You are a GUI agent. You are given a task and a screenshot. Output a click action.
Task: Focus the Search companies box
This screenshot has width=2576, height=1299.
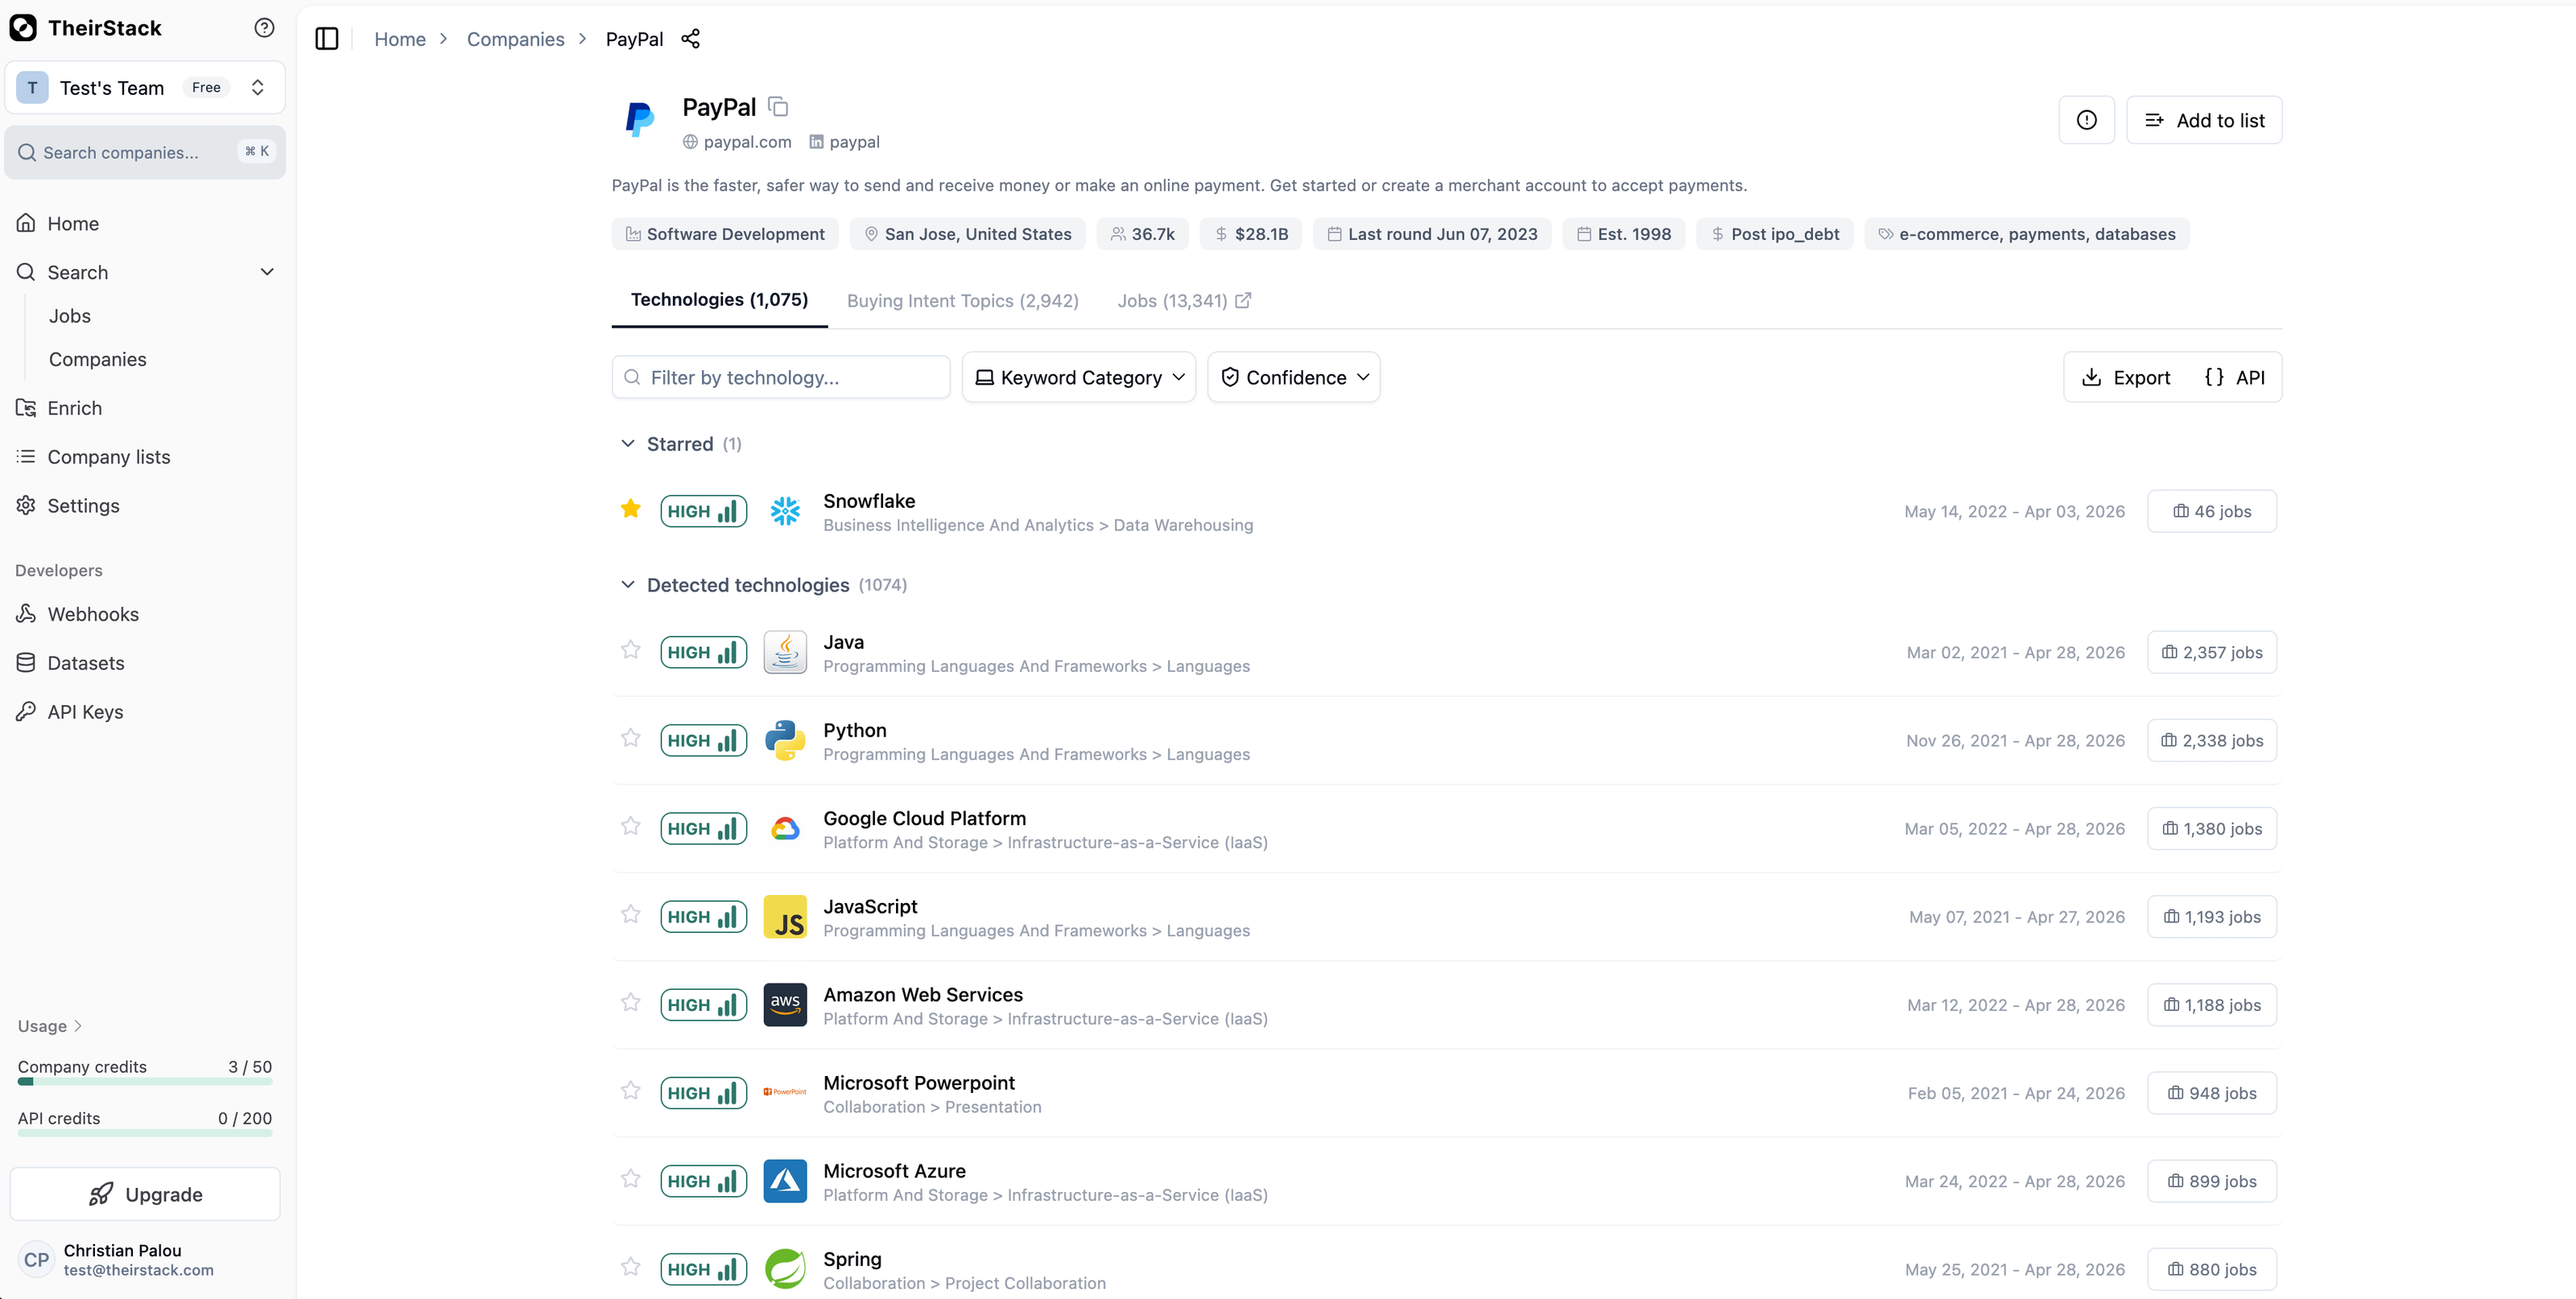(145, 152)
